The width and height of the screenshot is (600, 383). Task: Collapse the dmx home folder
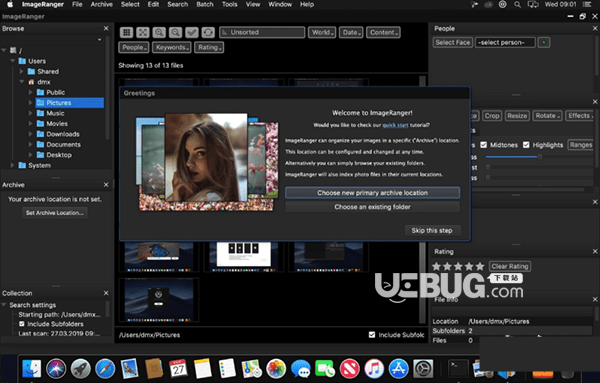tap(21, 82)
